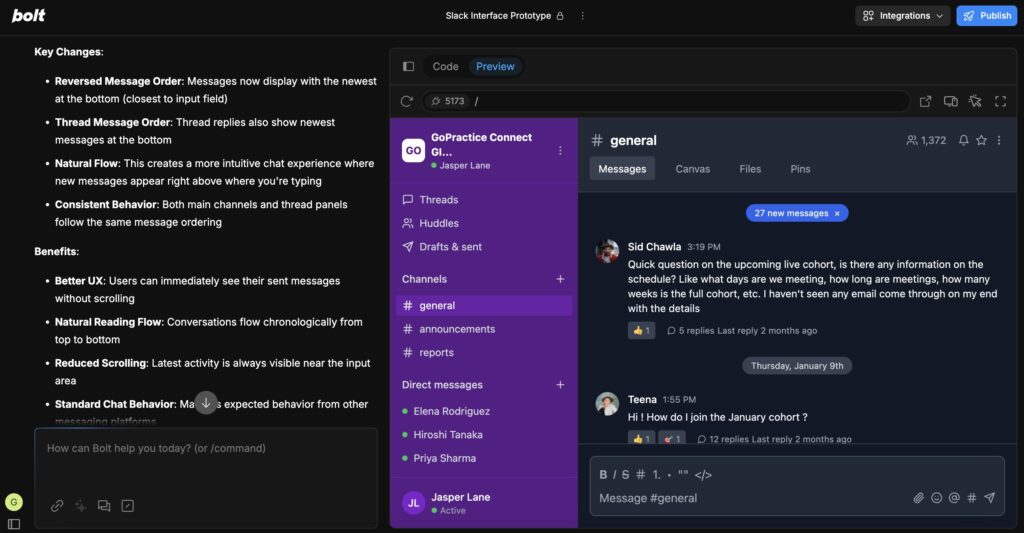Switch to the Messages tab

[x=622, y=169]
